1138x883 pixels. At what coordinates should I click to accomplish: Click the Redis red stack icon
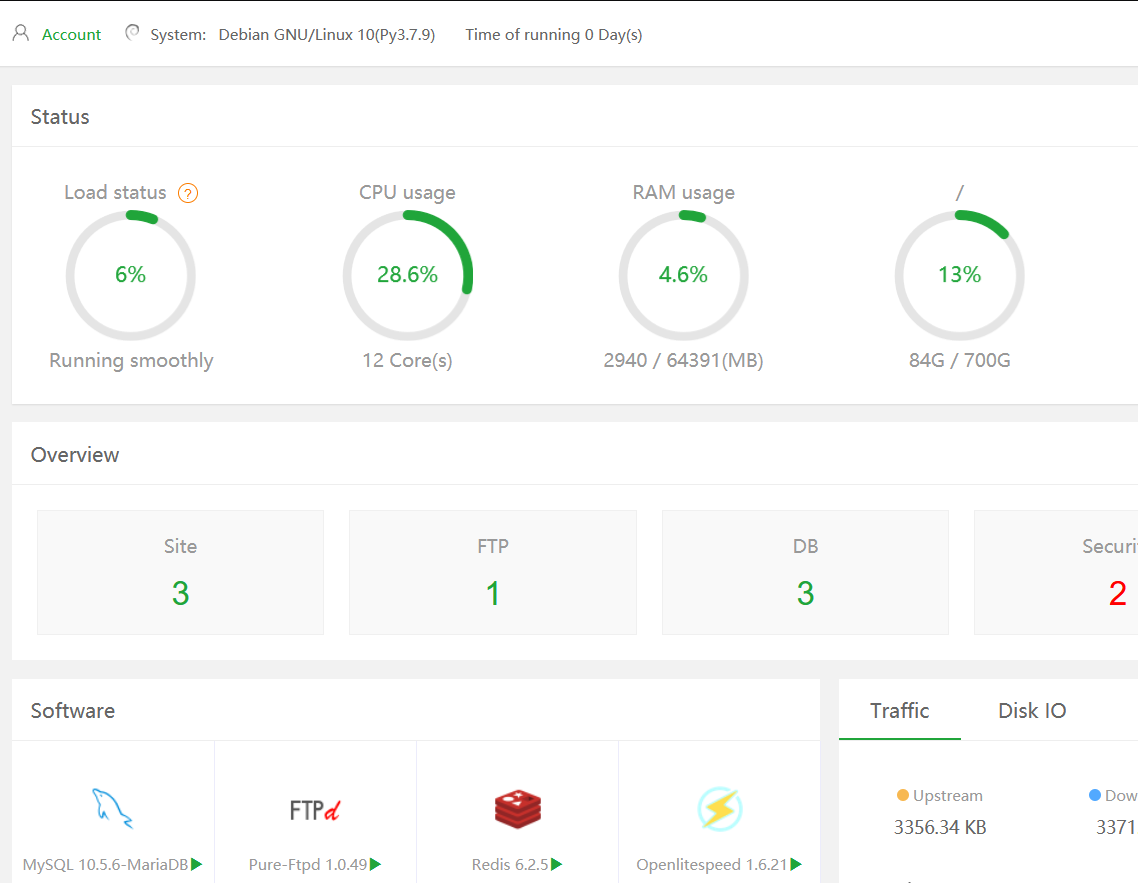tap(517, 809)
